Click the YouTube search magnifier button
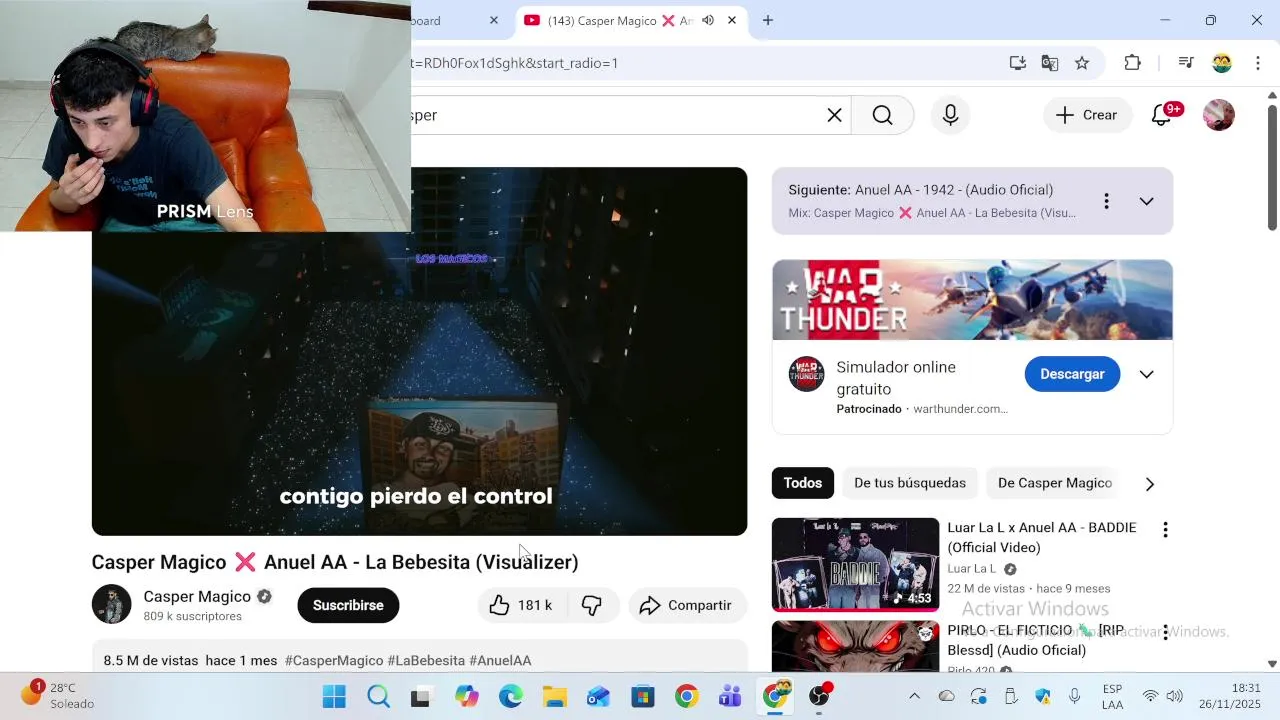 882,115
